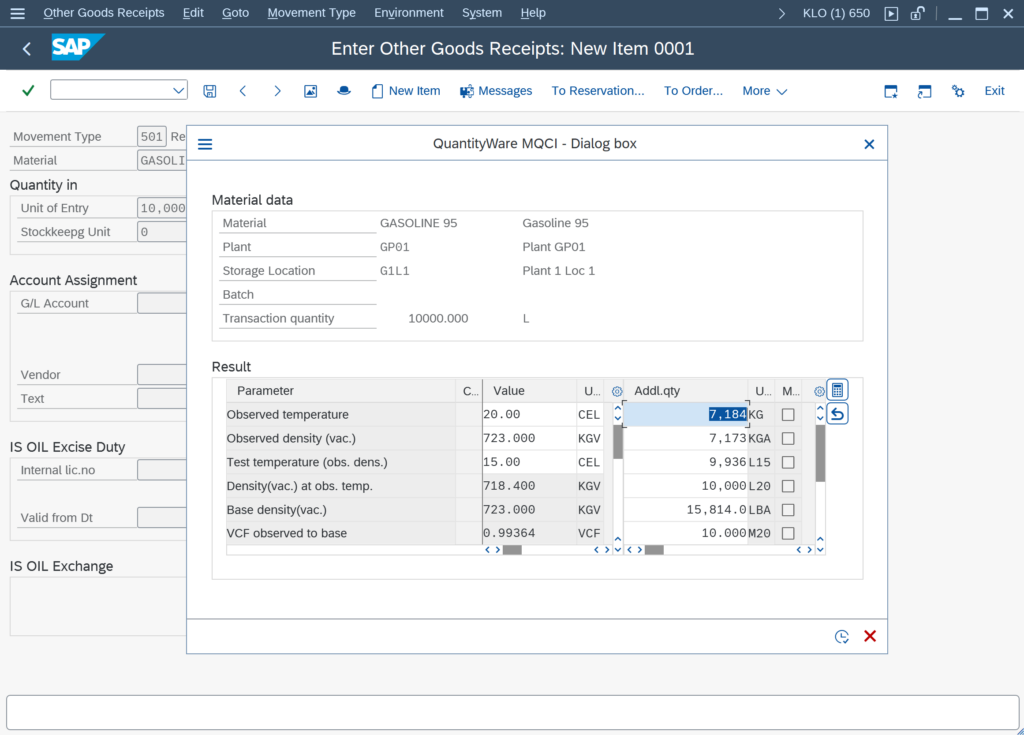
Task: Toggle the checkbox in LBA row
Action: click(788, 510)
